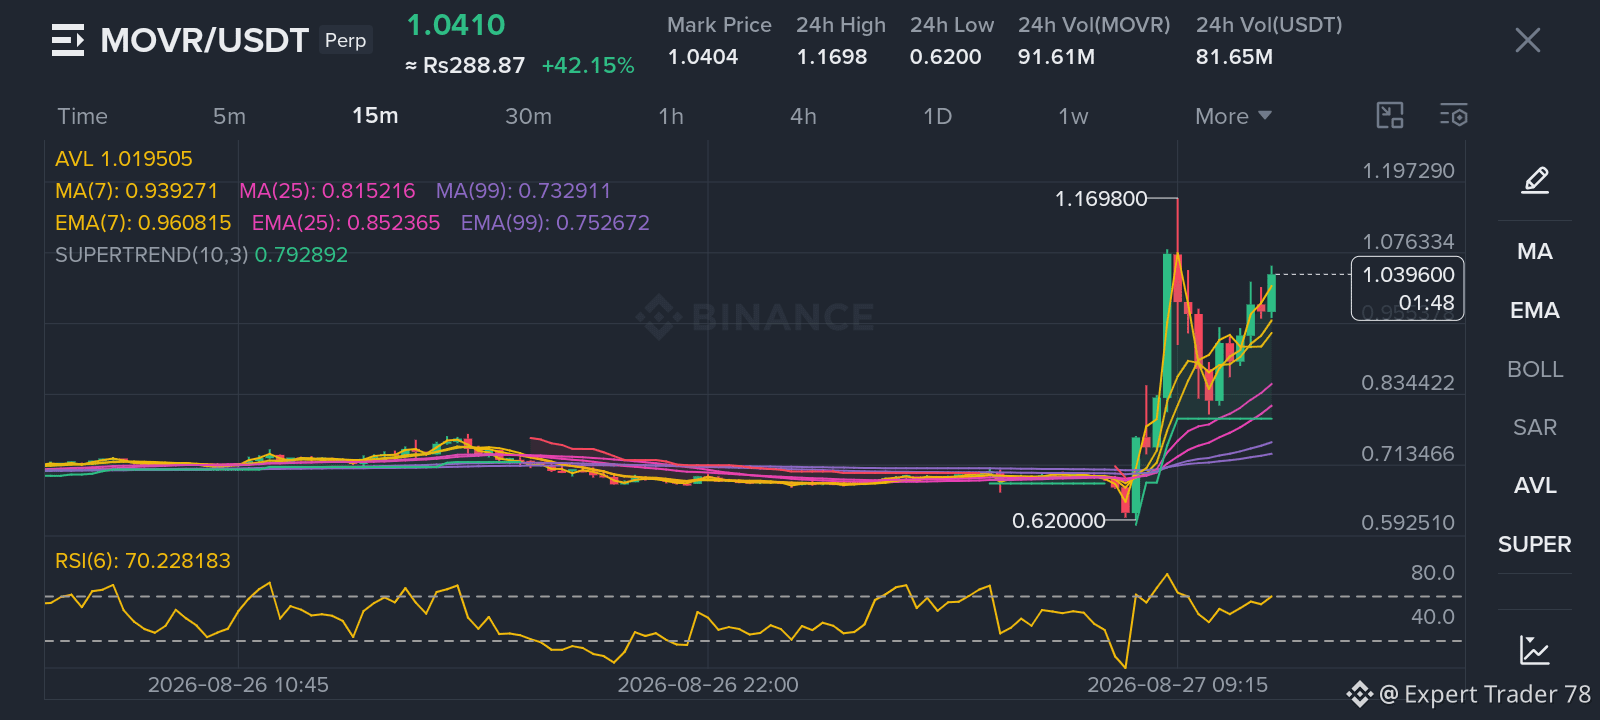This screenshot has height=720, width=1600.
Task: Toggle the SUPER indicator
Action: 1535,544
